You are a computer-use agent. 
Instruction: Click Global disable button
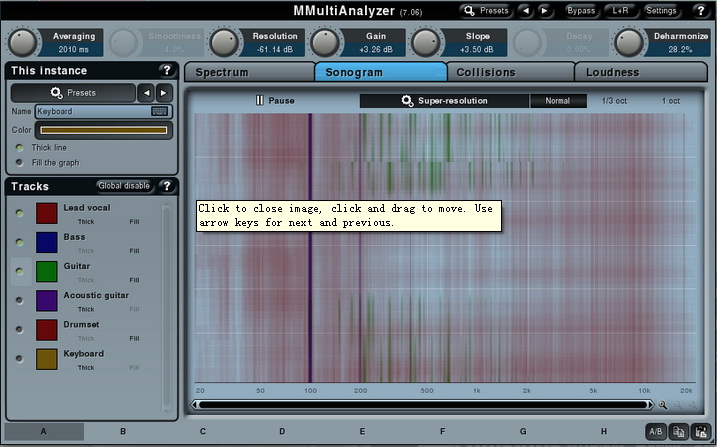pos(124,186)
